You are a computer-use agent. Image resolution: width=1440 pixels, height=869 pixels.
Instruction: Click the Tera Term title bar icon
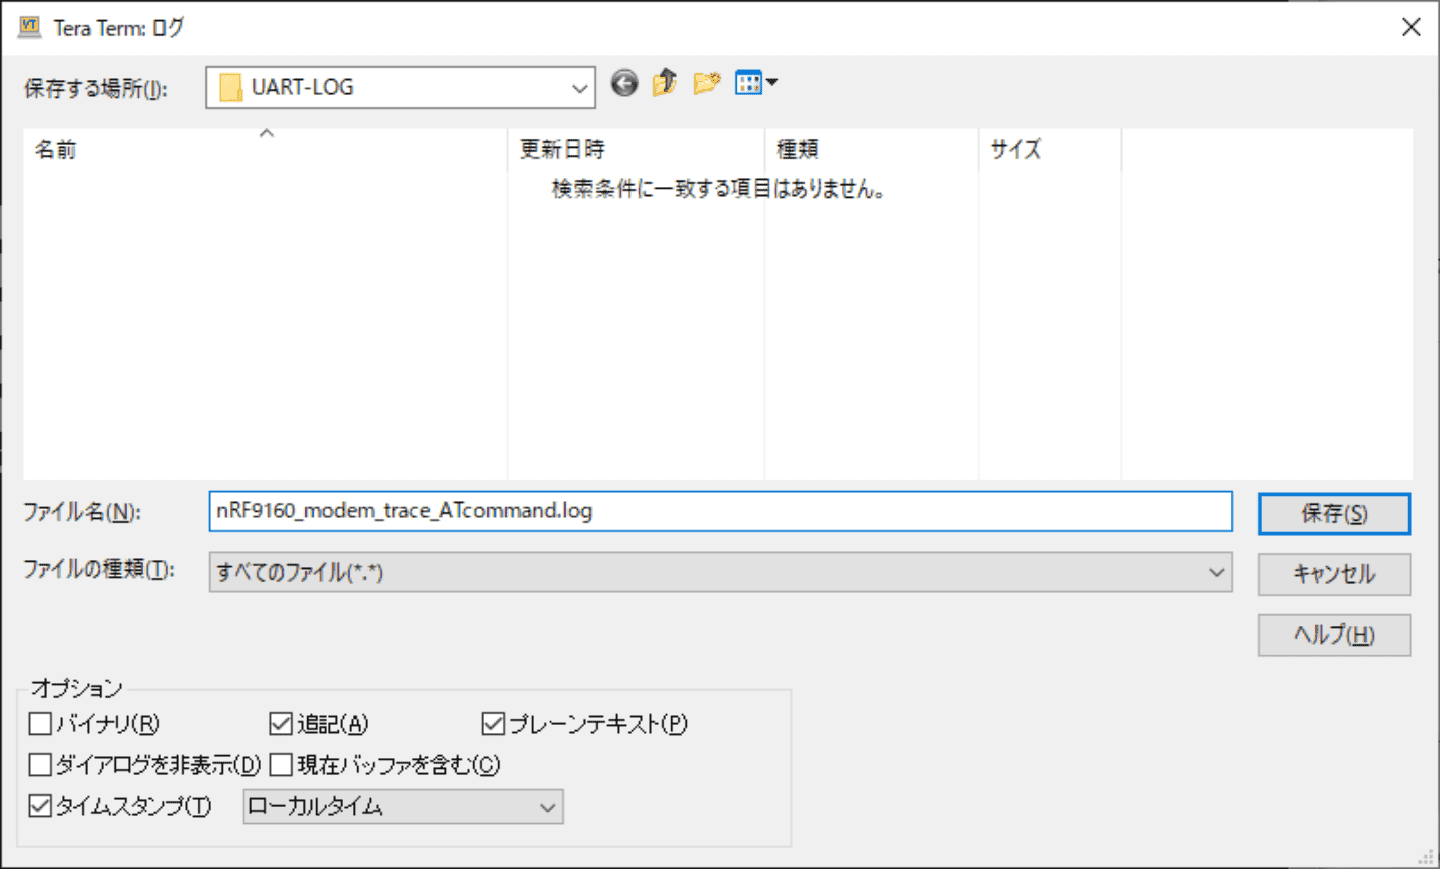click(x=30, y=27)
